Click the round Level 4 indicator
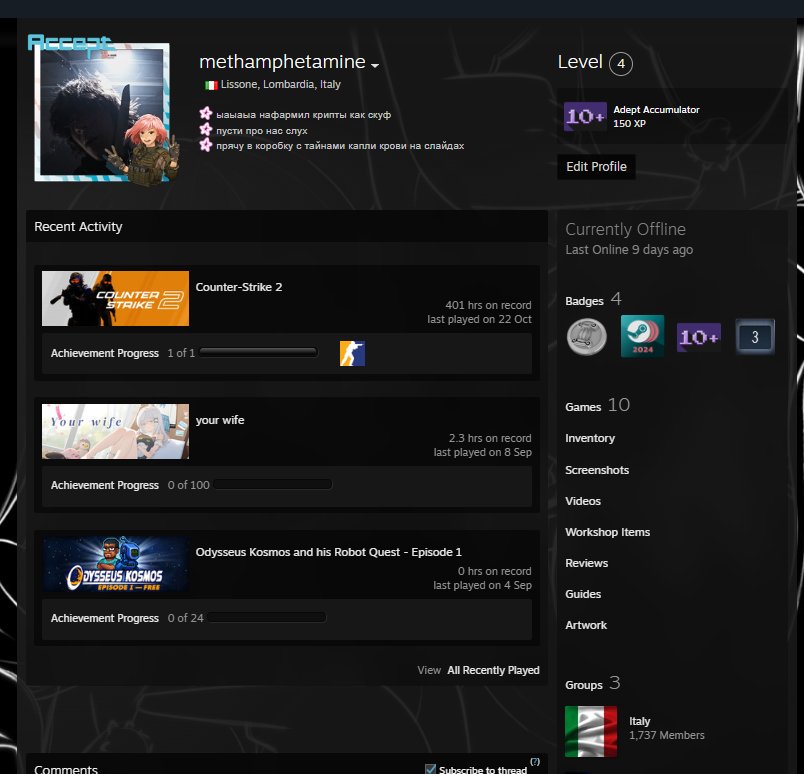The image size is (804, 774). point(620,63)
